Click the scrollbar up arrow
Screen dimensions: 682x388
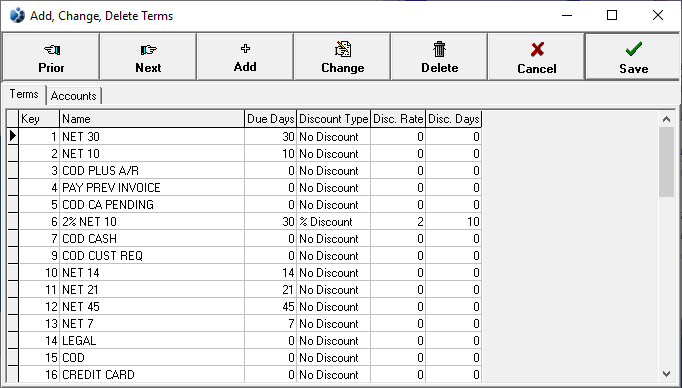[x=666, y=119]
